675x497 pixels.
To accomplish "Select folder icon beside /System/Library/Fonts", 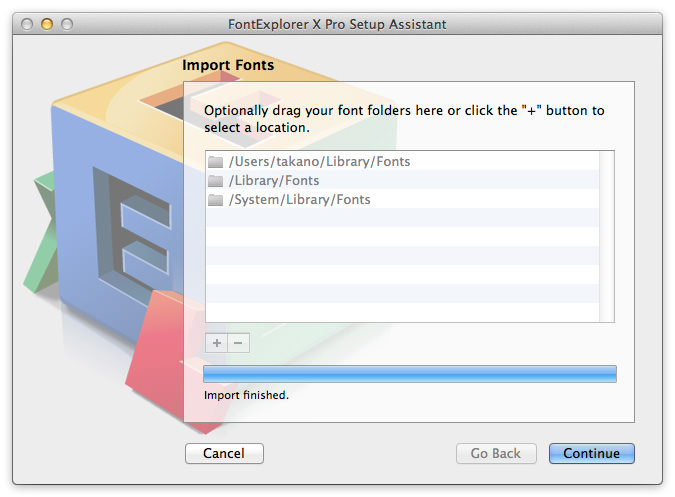I will [215, 200].
